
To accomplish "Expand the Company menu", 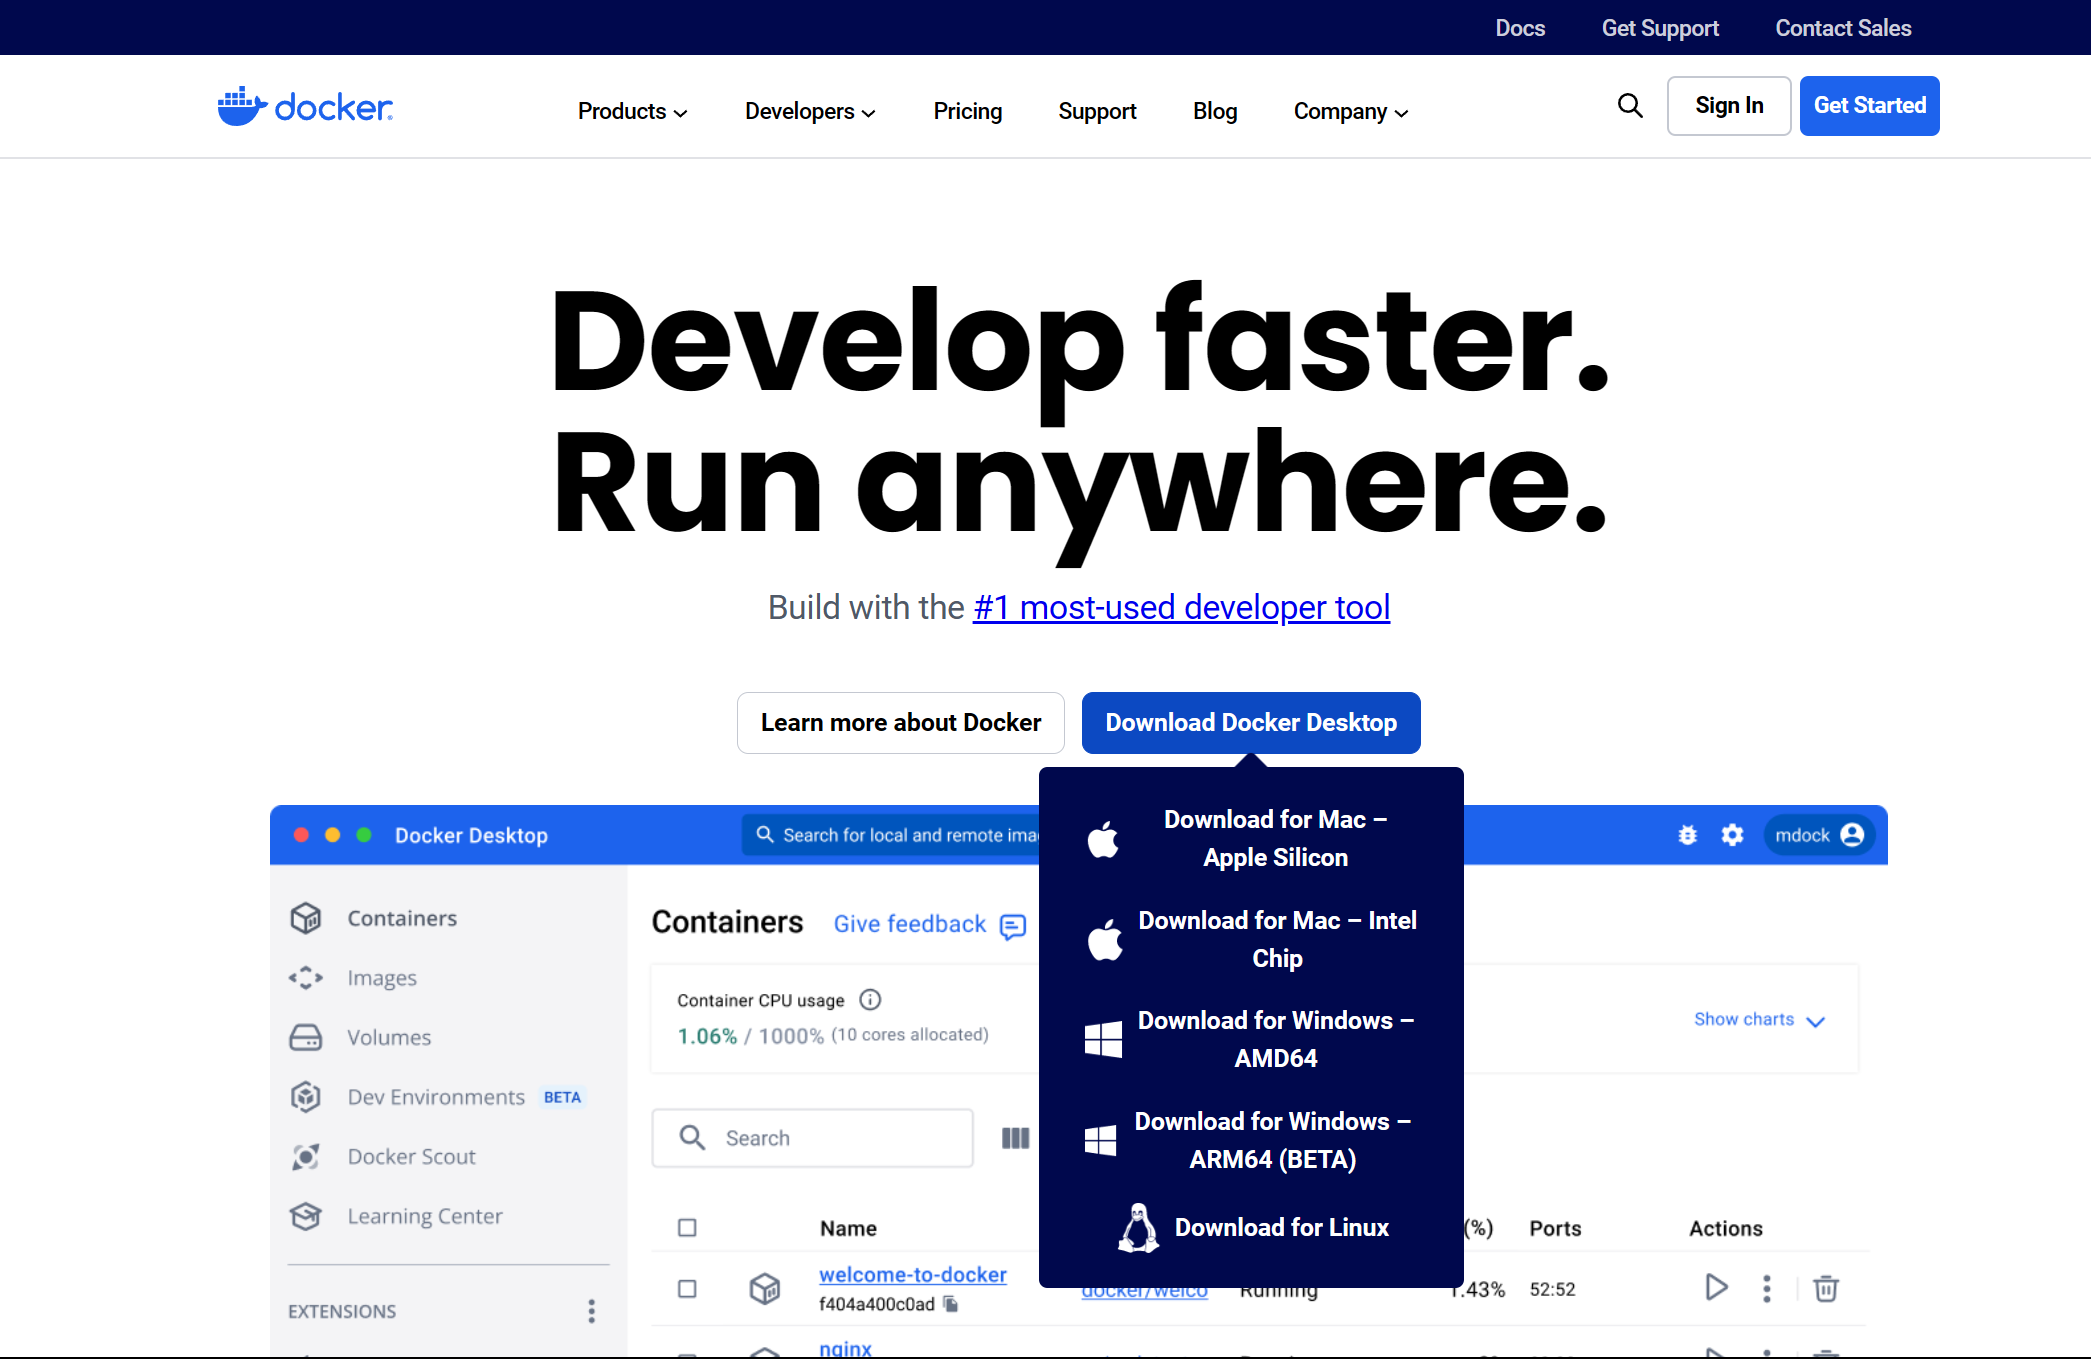I will [1351, 111].
